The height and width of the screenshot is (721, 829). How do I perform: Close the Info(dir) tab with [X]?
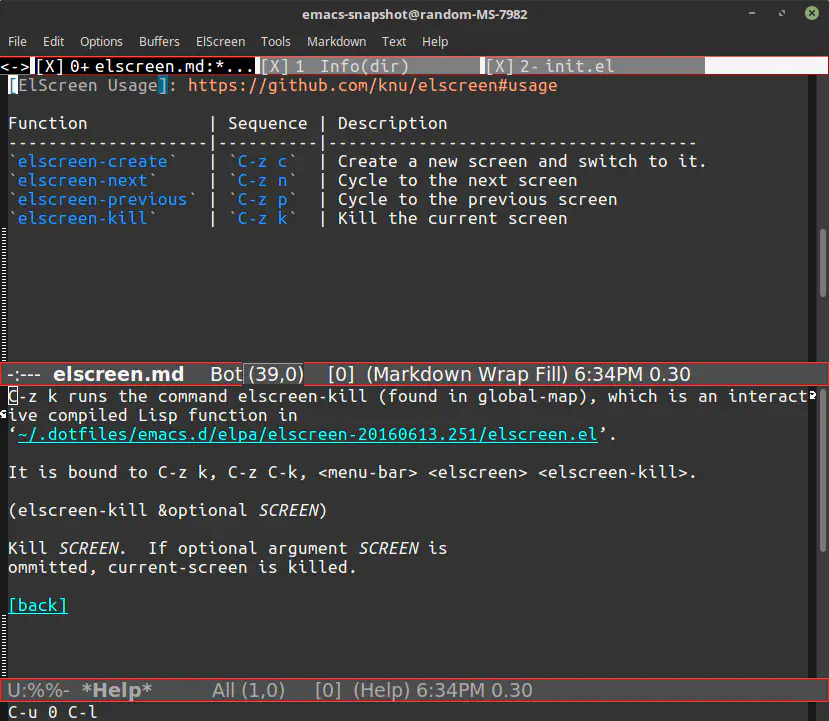pos(275,67)
